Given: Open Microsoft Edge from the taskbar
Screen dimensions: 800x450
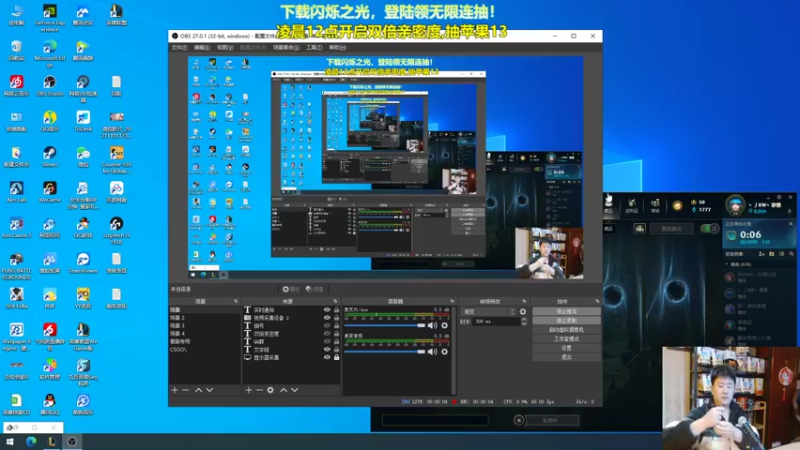Looking at the screenshot, I should tap(31, 441).
